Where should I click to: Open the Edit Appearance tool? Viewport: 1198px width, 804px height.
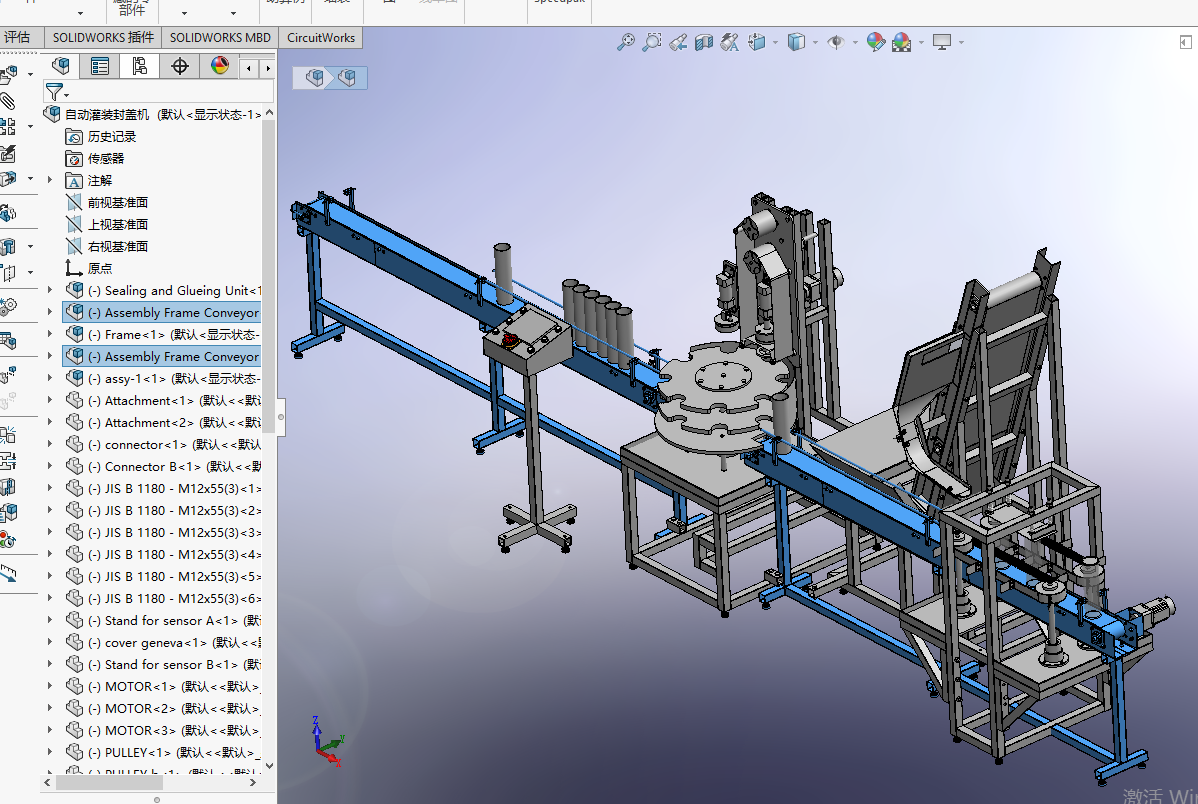(x=876, y=42)
